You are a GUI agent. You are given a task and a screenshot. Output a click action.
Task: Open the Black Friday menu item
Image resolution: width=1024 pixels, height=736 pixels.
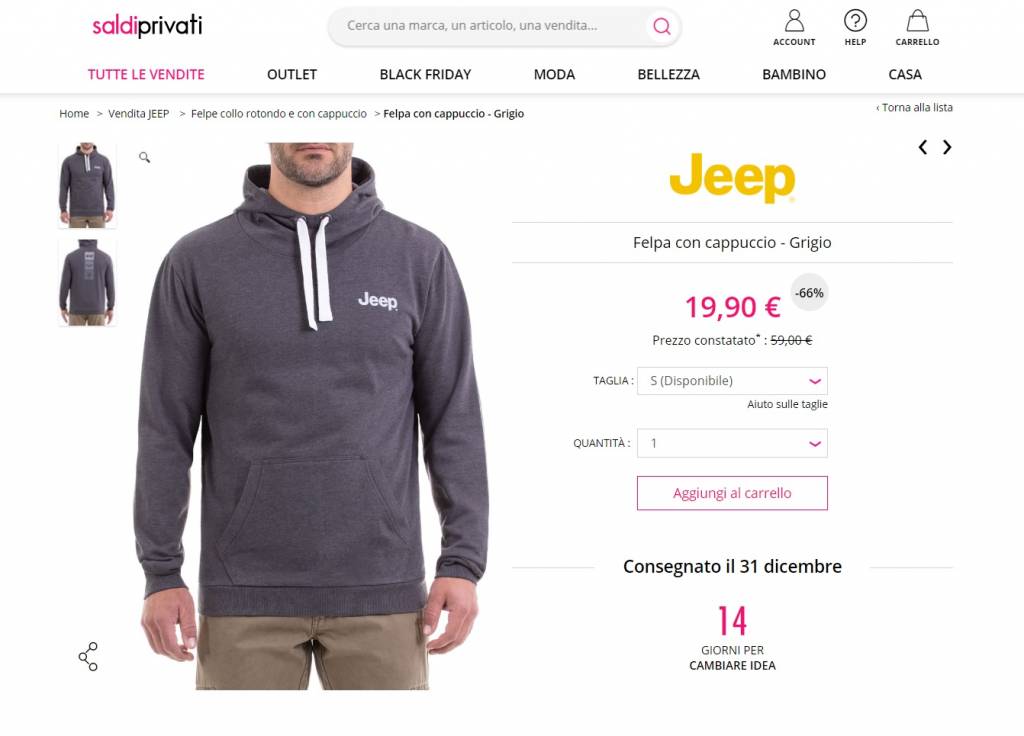(x=425, y=74)
